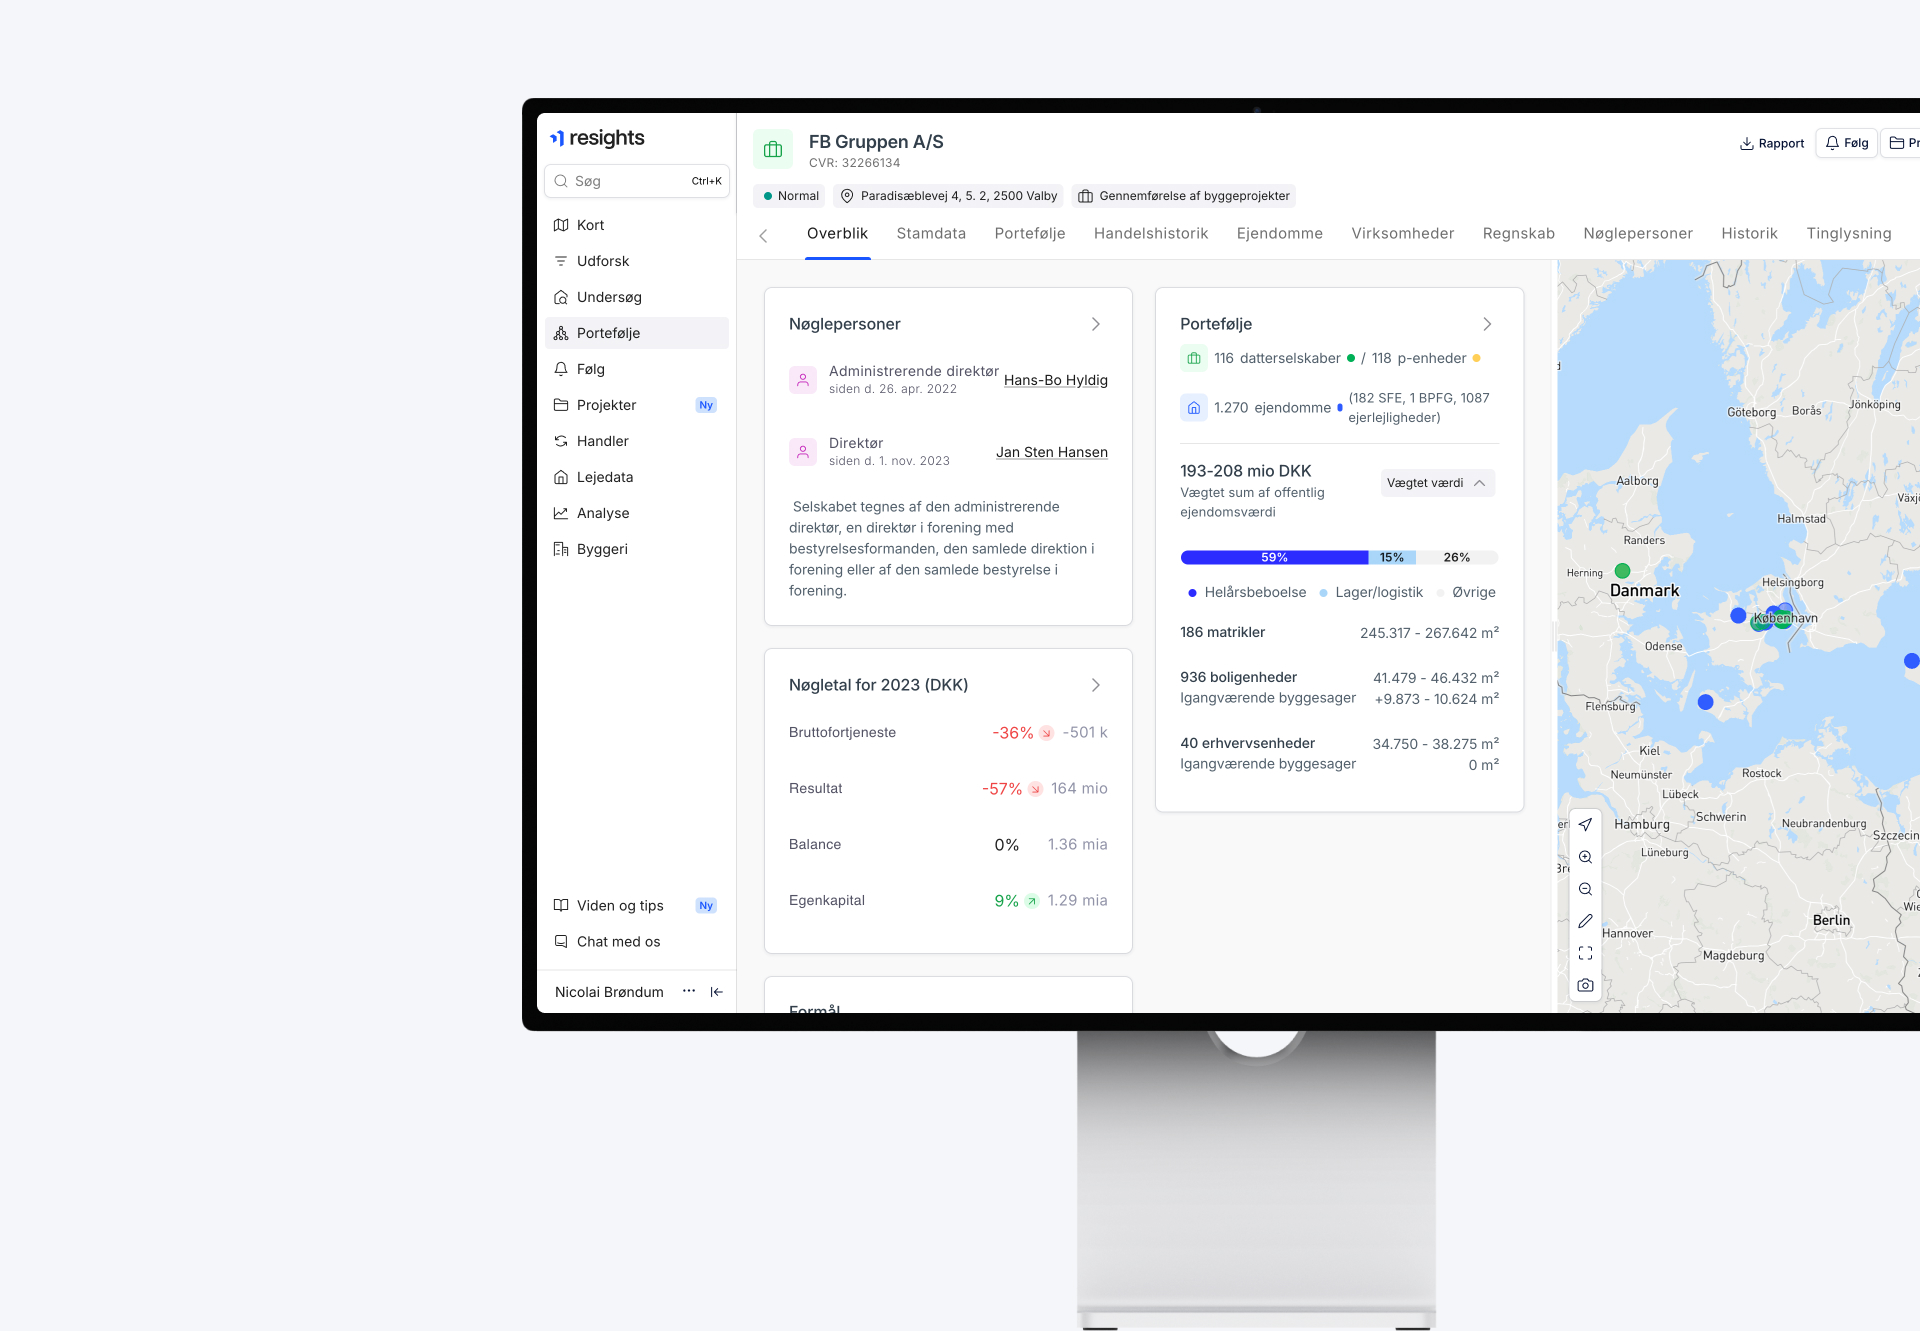Toggle map fullscreen icon
The width and height of the screenshot is (1920, 1331).
(x=1585, y=953)
